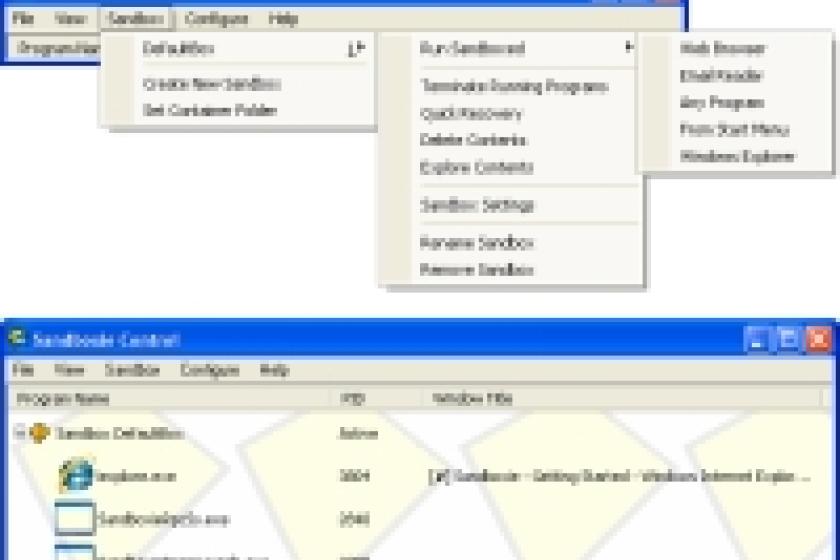
Task: Minimize the Sandboxie Control window
Action: point(756,339)
